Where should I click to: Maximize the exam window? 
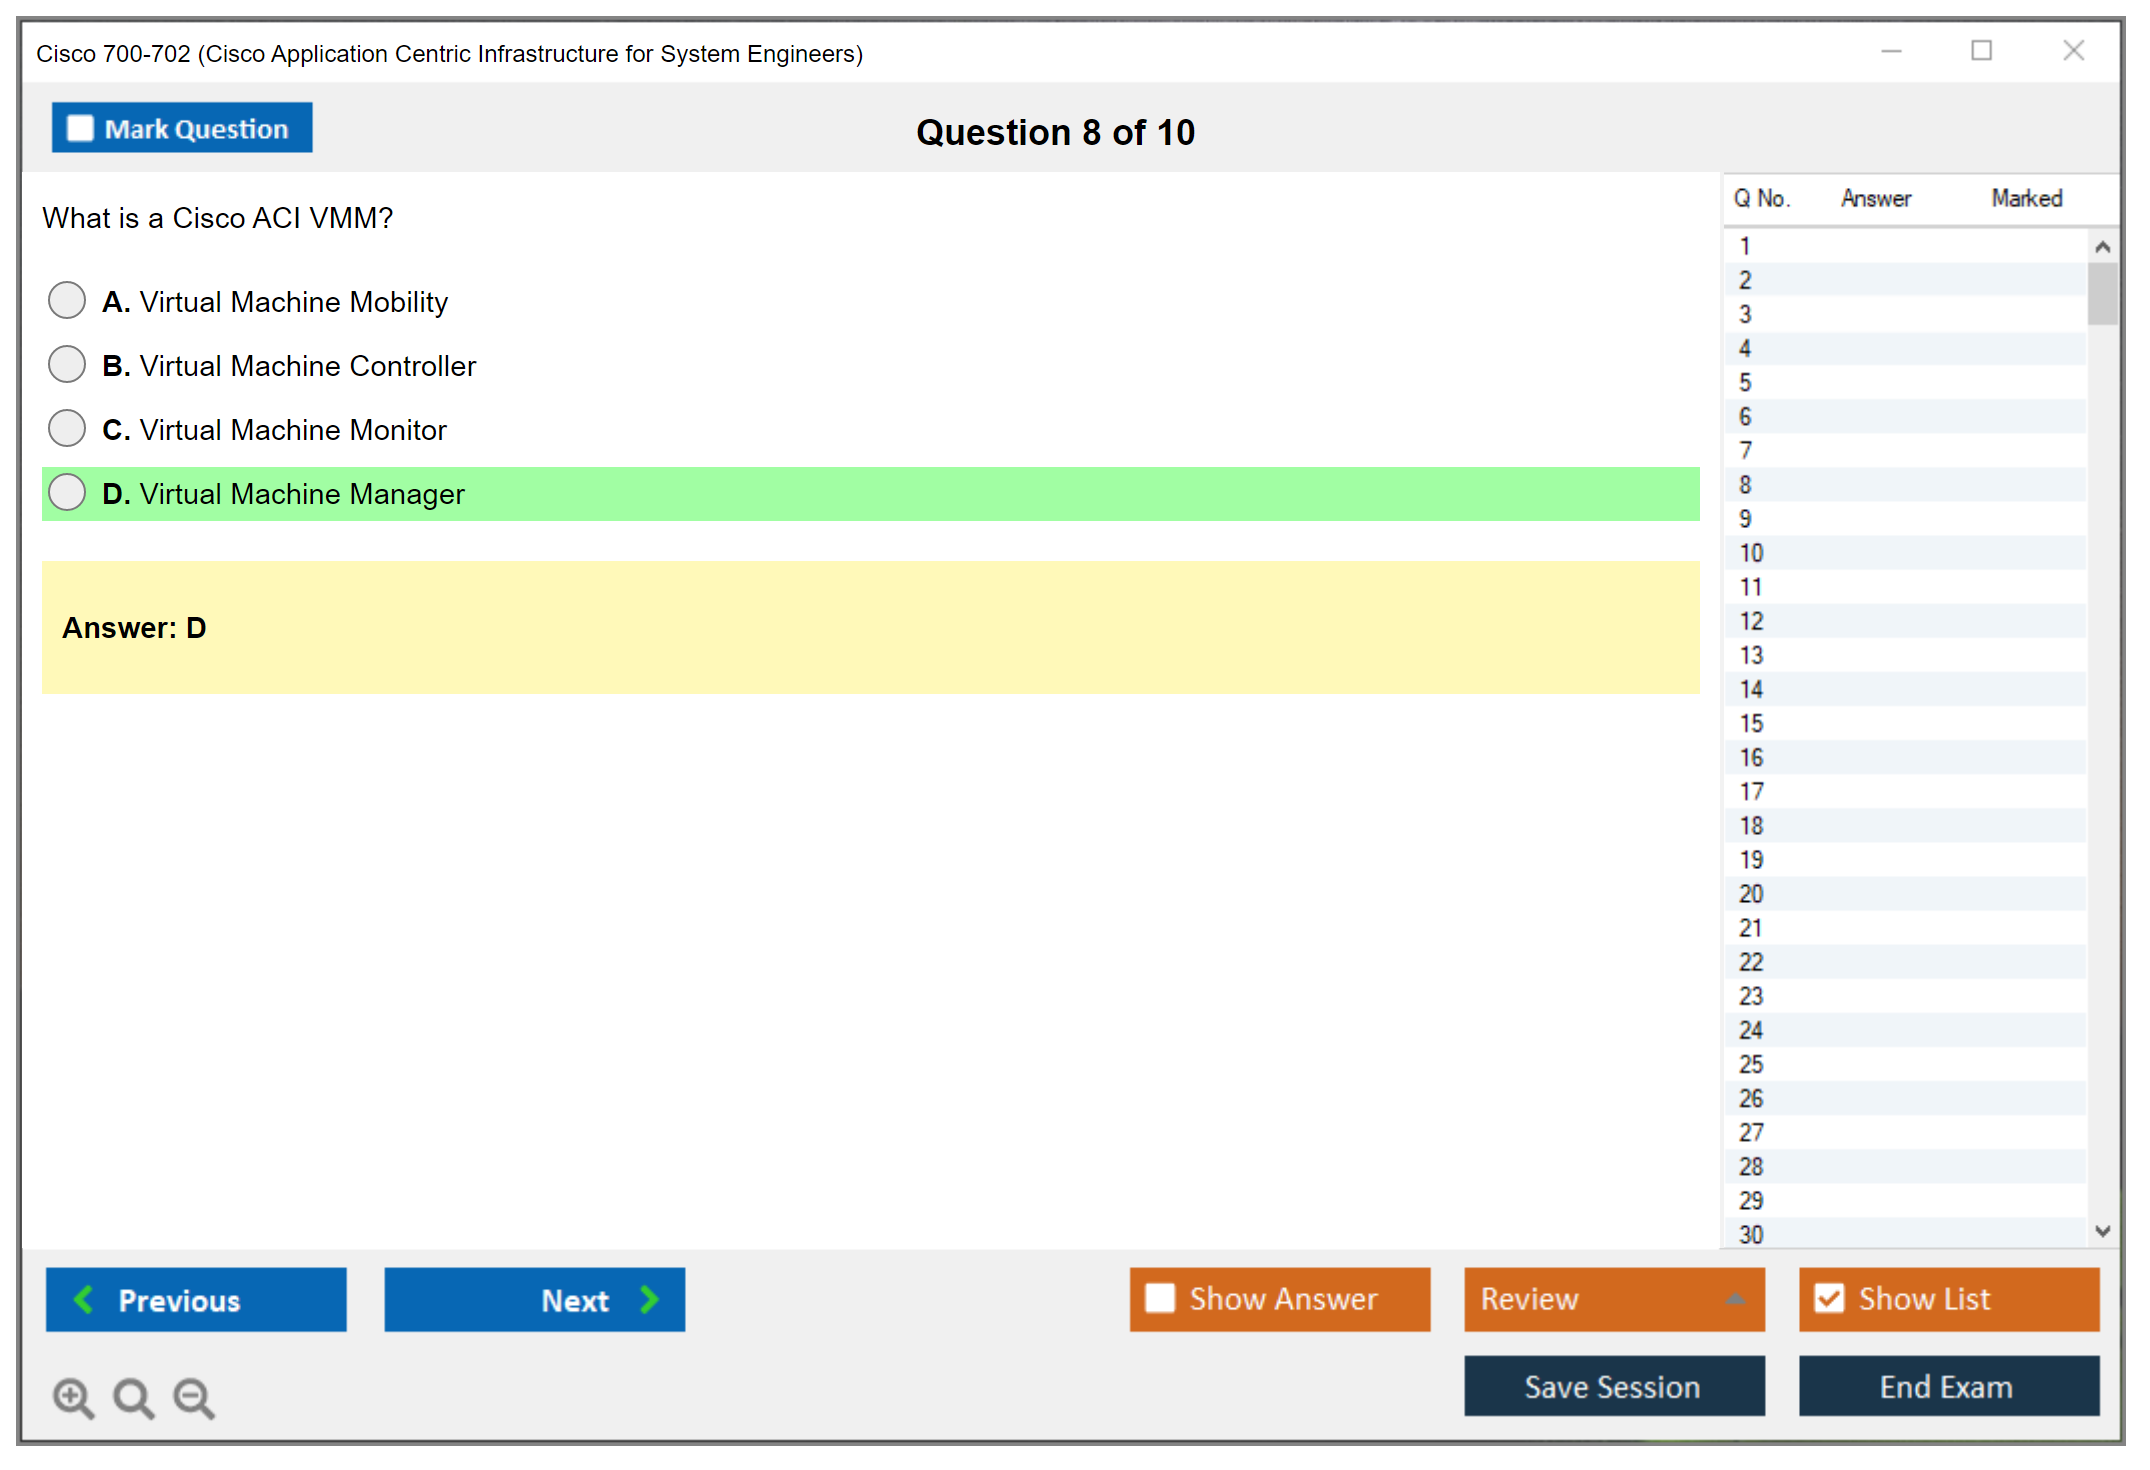(1981, 51)
